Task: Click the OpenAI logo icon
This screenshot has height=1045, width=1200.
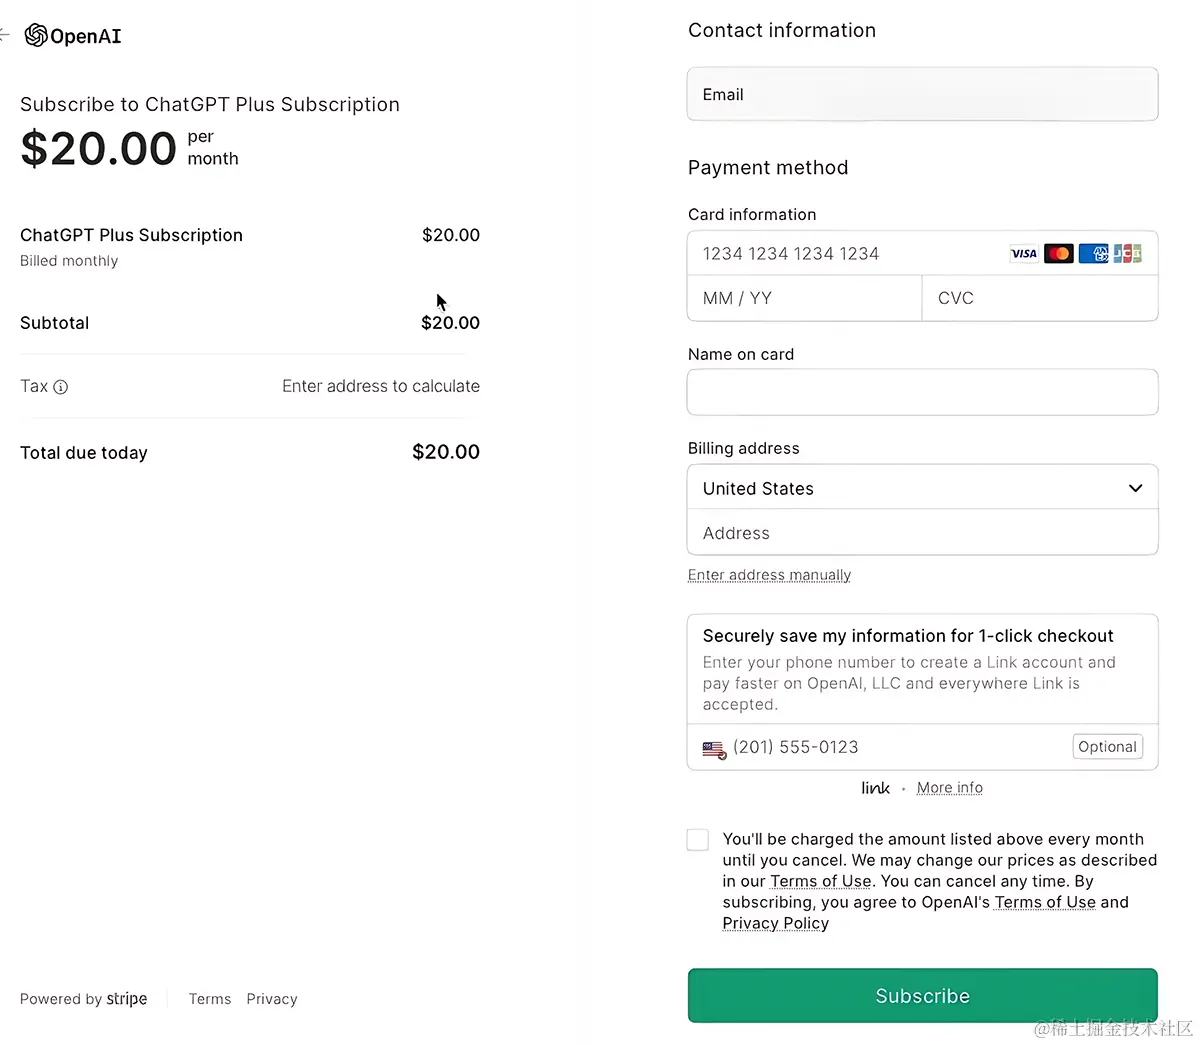Action: [x=36, y=36]
